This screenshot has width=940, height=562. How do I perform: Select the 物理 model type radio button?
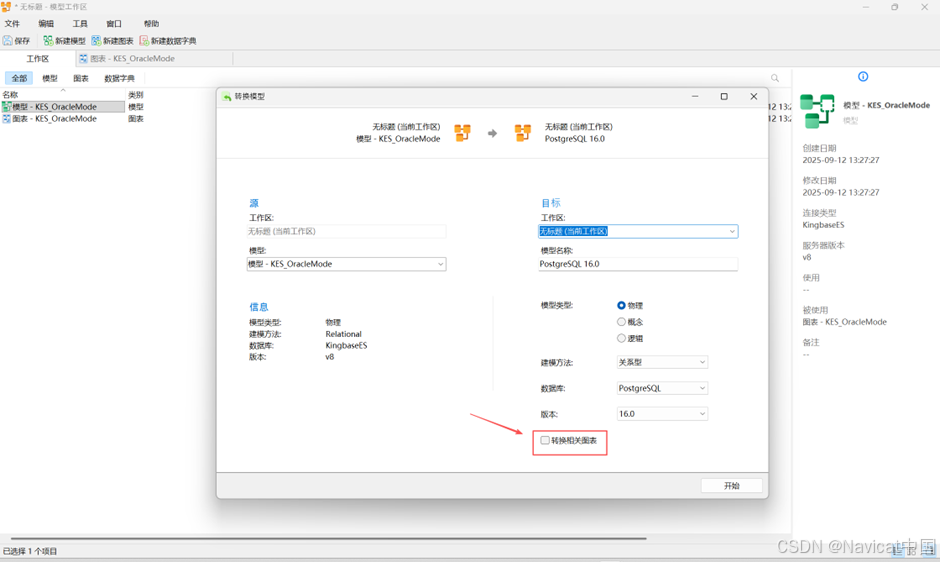(x=621, y=305)
